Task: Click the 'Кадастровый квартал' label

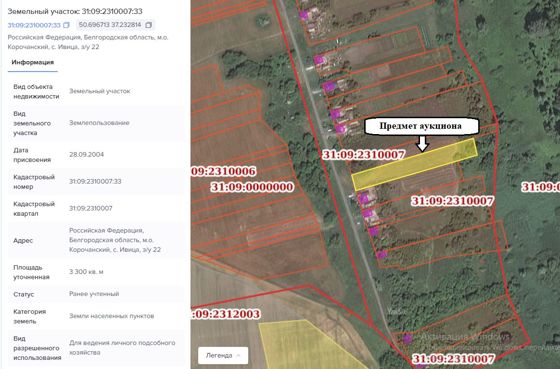Action: (34, 209)
